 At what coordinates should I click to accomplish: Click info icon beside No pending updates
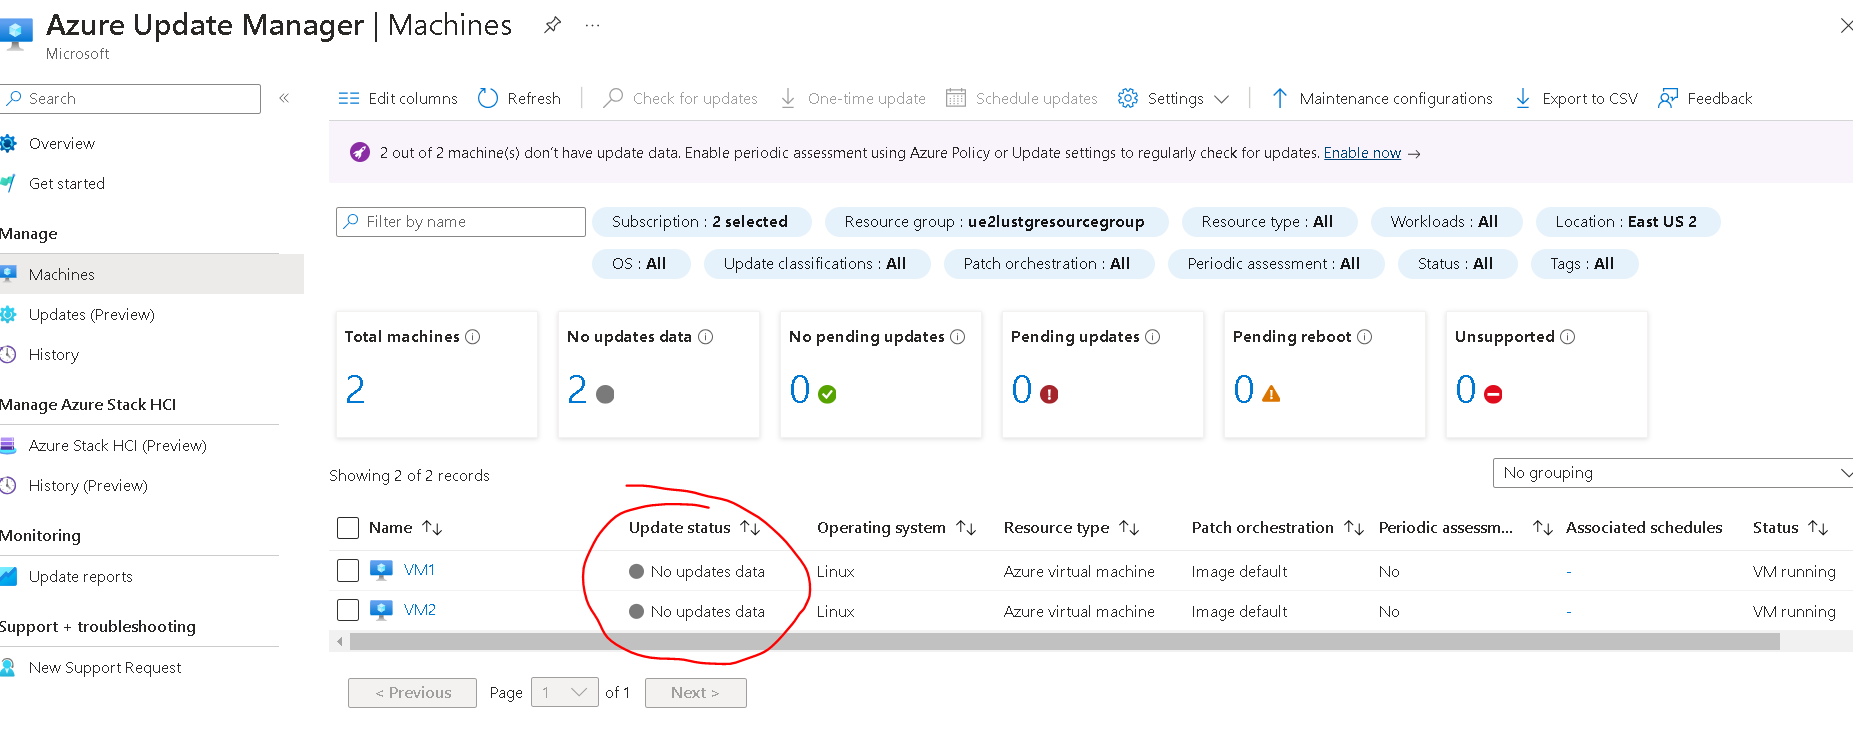point(958,337)
